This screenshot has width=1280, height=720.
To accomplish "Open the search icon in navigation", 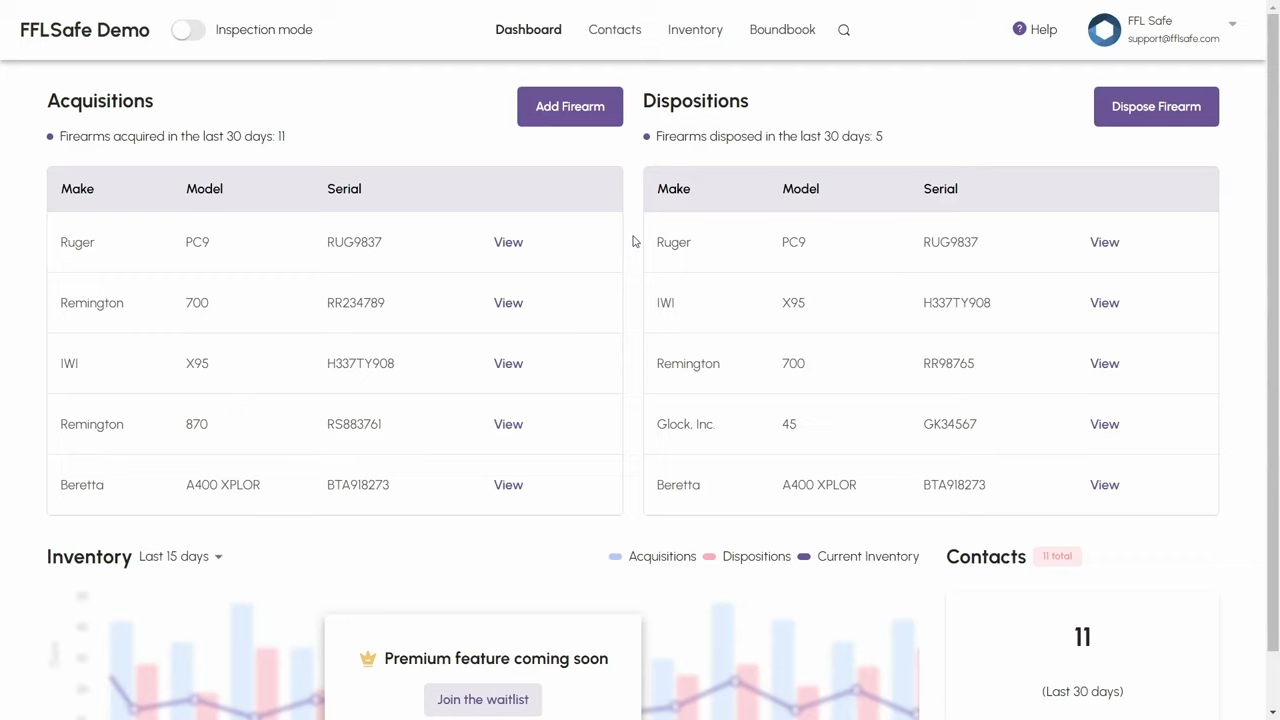I will (x=843, y=29).
